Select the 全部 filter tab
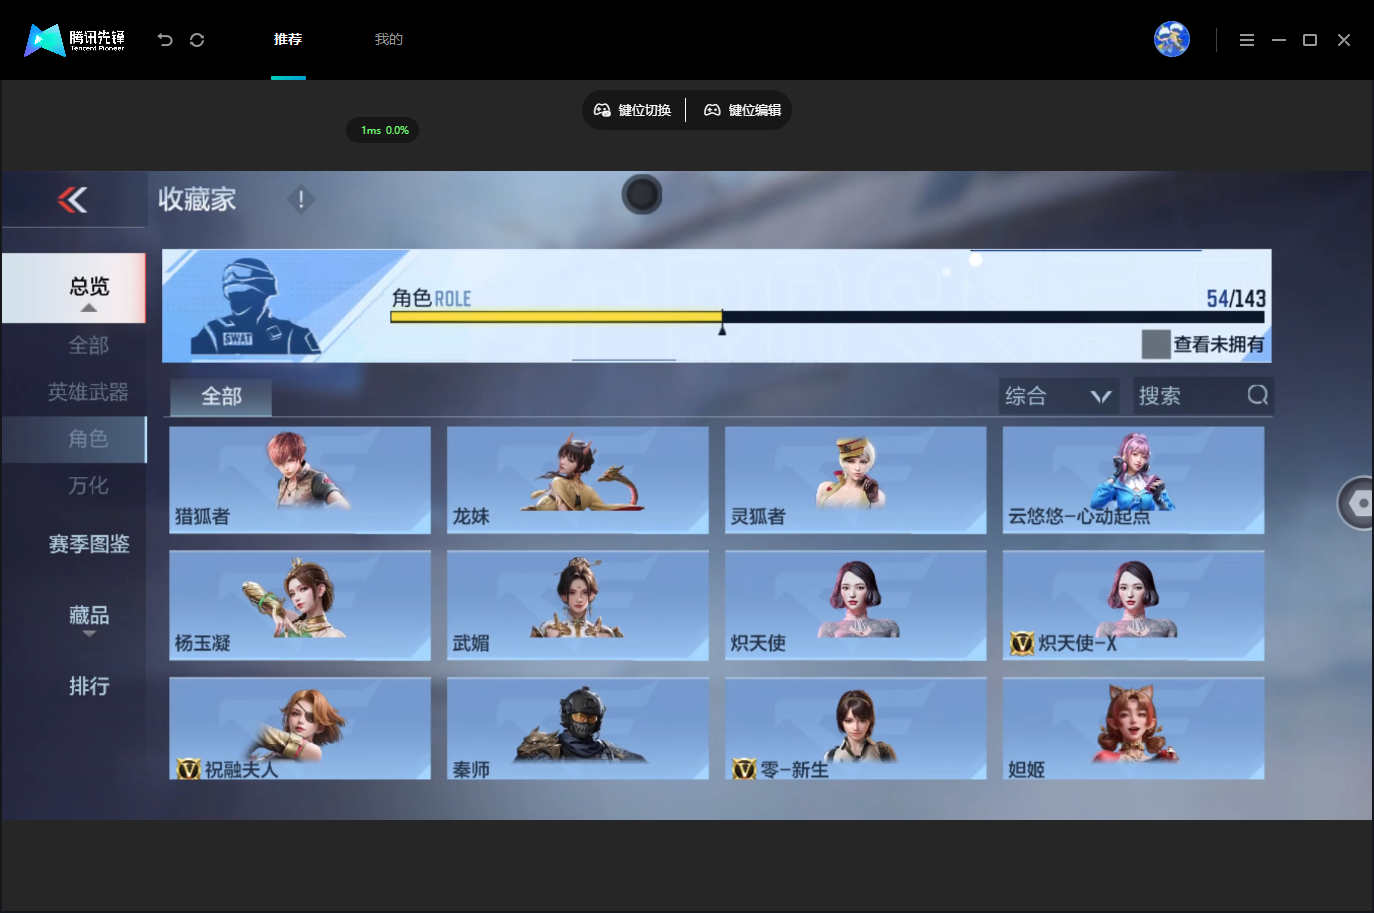This screenshot has height=913, width=1374. pyautogui.click(x=221, y=396)
